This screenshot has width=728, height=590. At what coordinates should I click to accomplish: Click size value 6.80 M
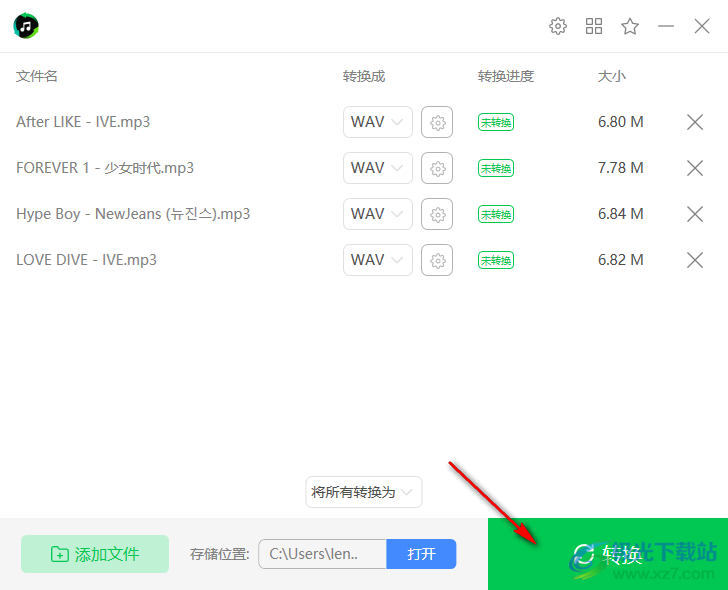click(x=621, y=122)
